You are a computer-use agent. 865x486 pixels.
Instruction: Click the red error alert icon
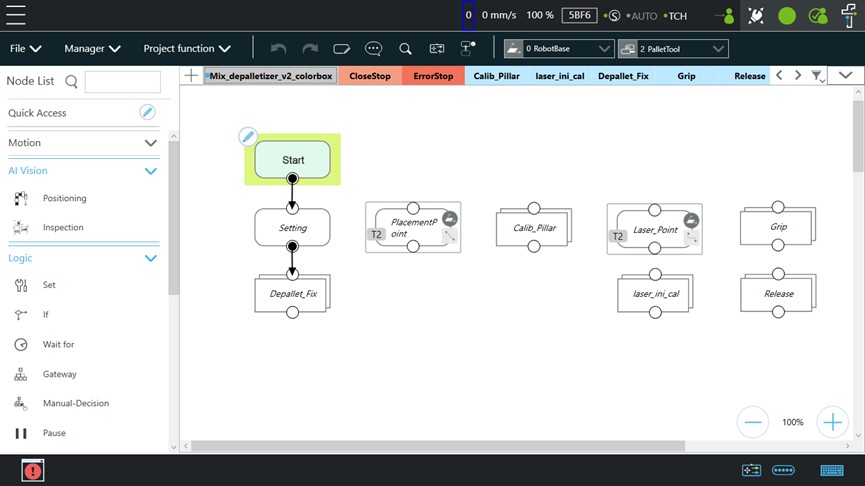click(33, 471)
